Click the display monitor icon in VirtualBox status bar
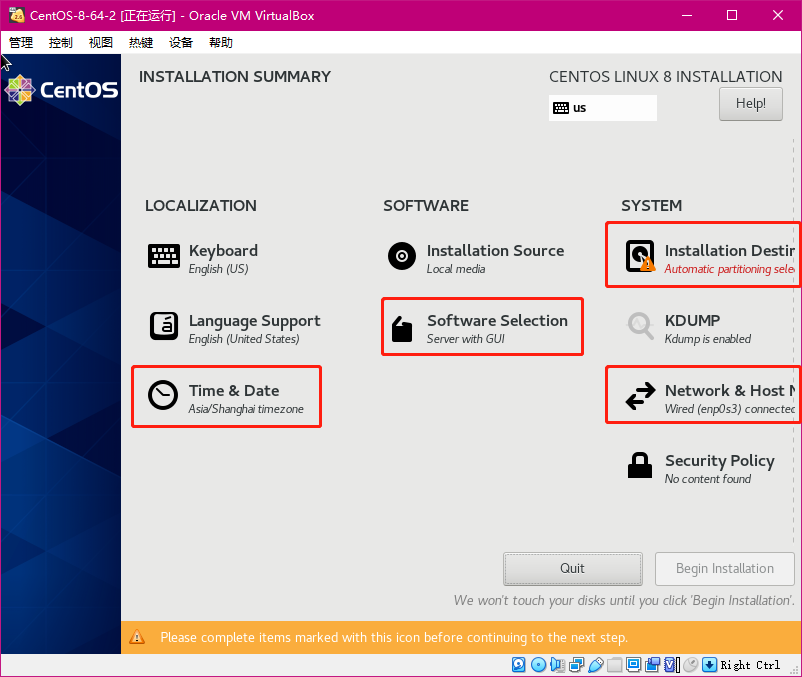Viewport: 802px width, 677px height. coord(633,665)
